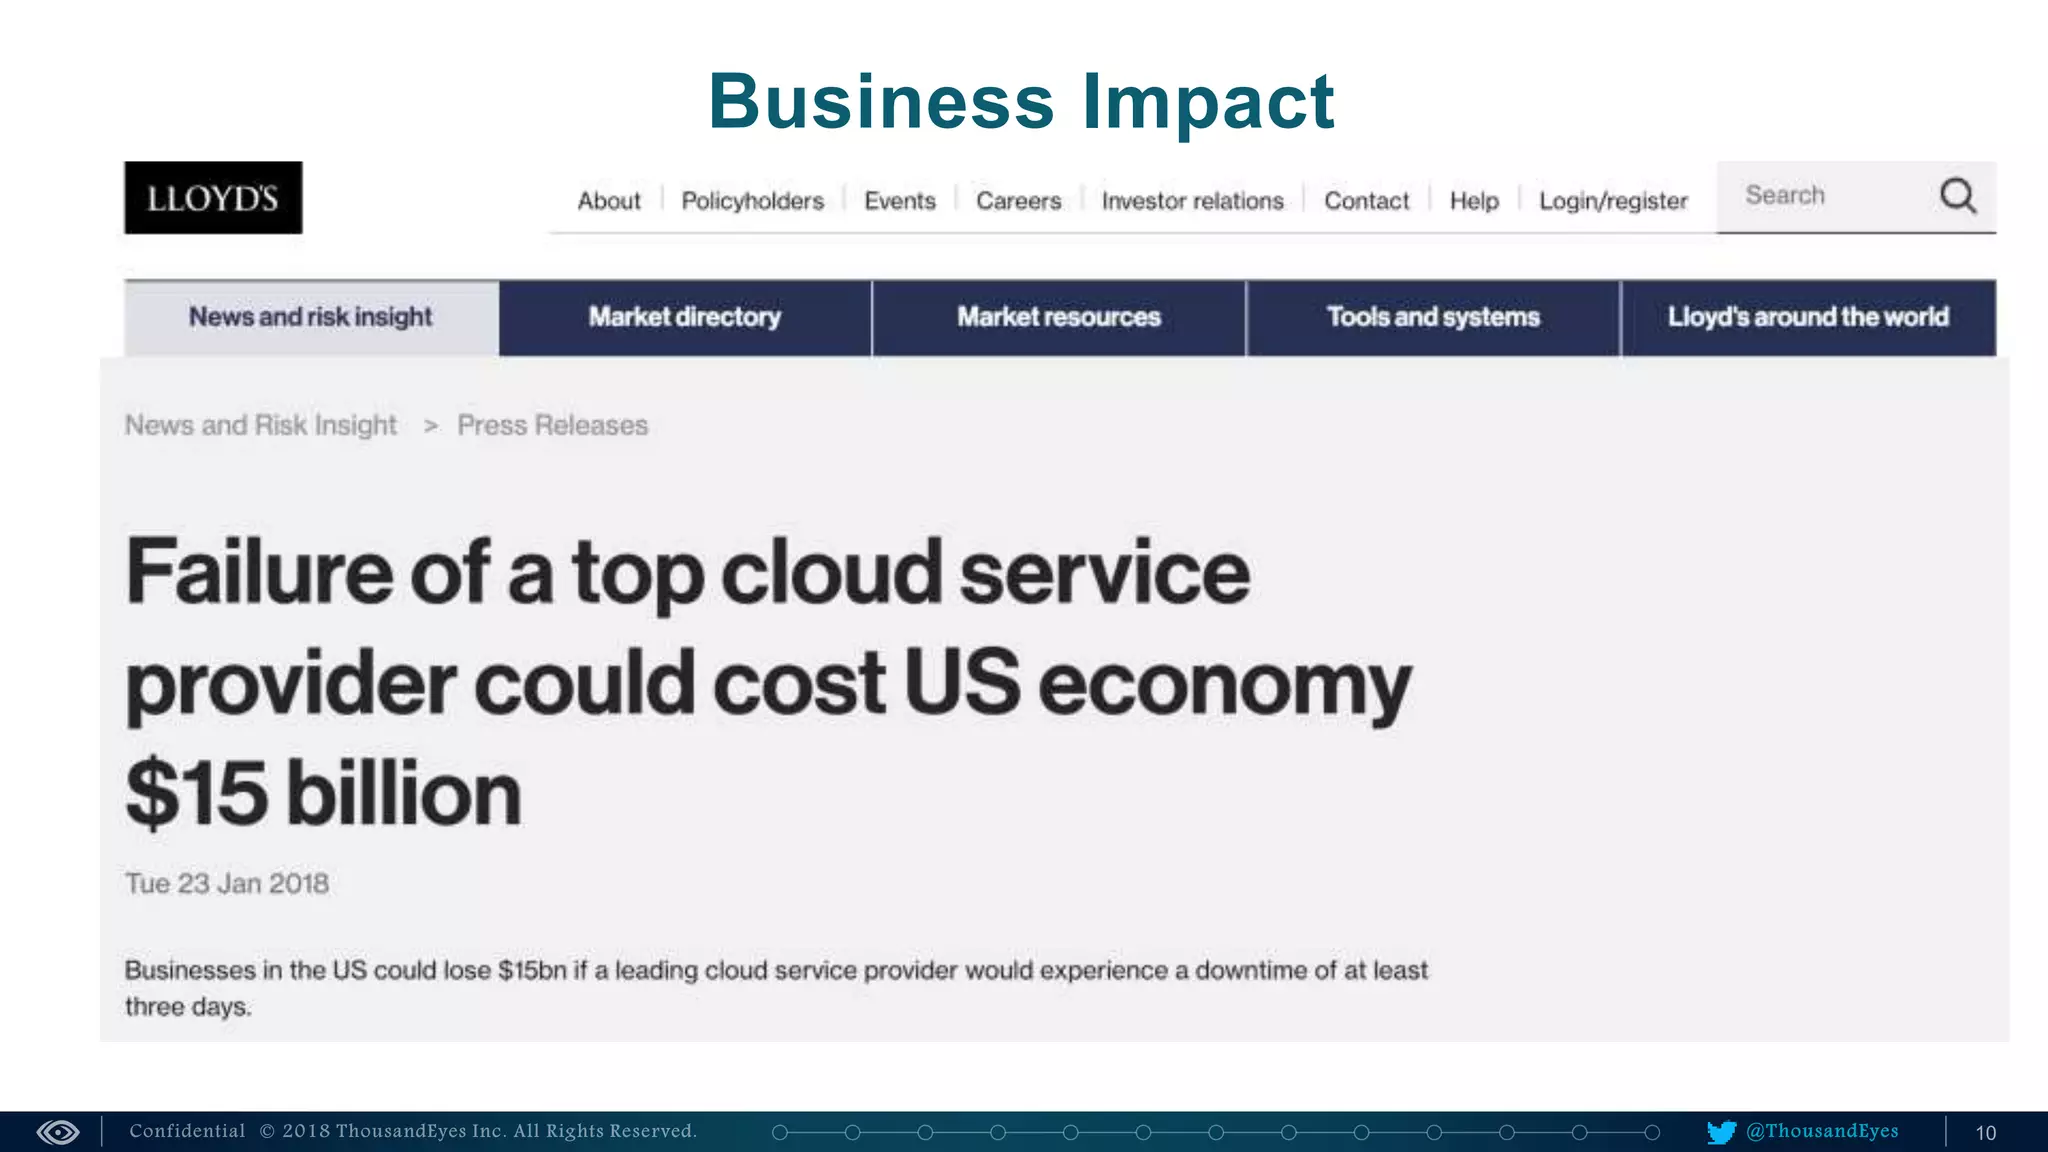The image size is (2048, 1152).
Task: Open Lloyd's around the world tab
Action: pos(1808,318)
